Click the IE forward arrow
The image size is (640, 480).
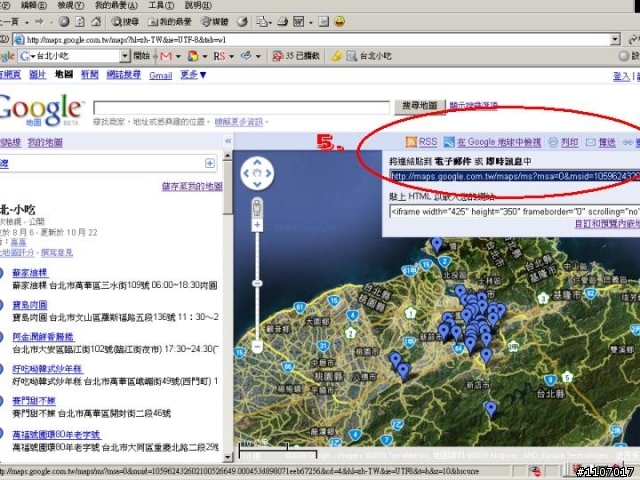(x=40, y=22)
